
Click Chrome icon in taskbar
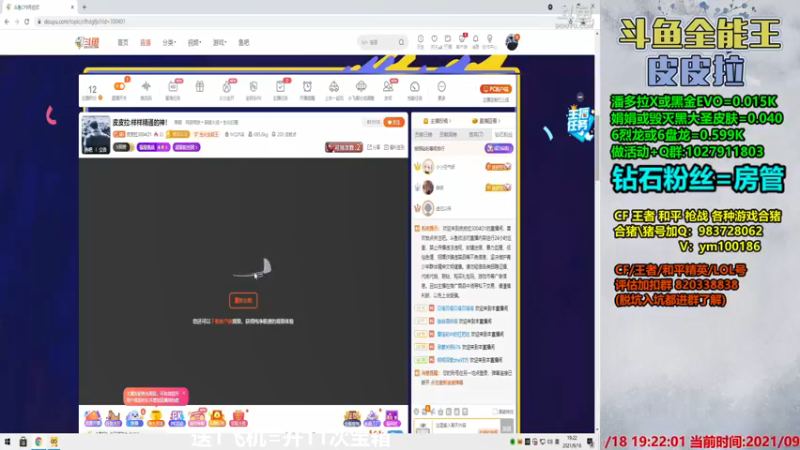coord(38,442)
